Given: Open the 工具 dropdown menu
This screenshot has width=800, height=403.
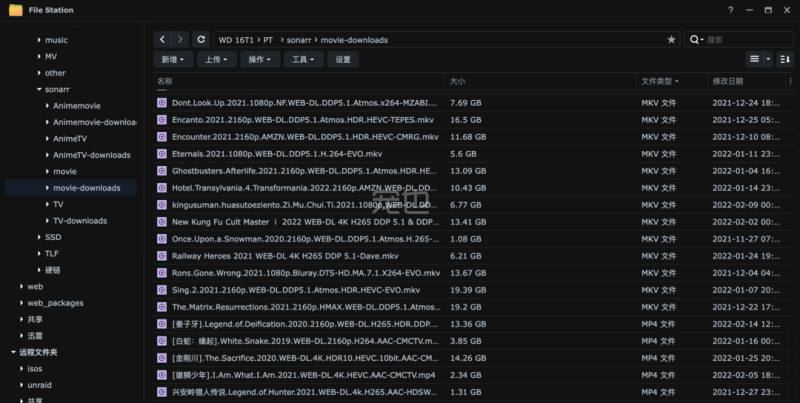Looking at the screenshot, I should pyautogui.click(x=302, y=59).
